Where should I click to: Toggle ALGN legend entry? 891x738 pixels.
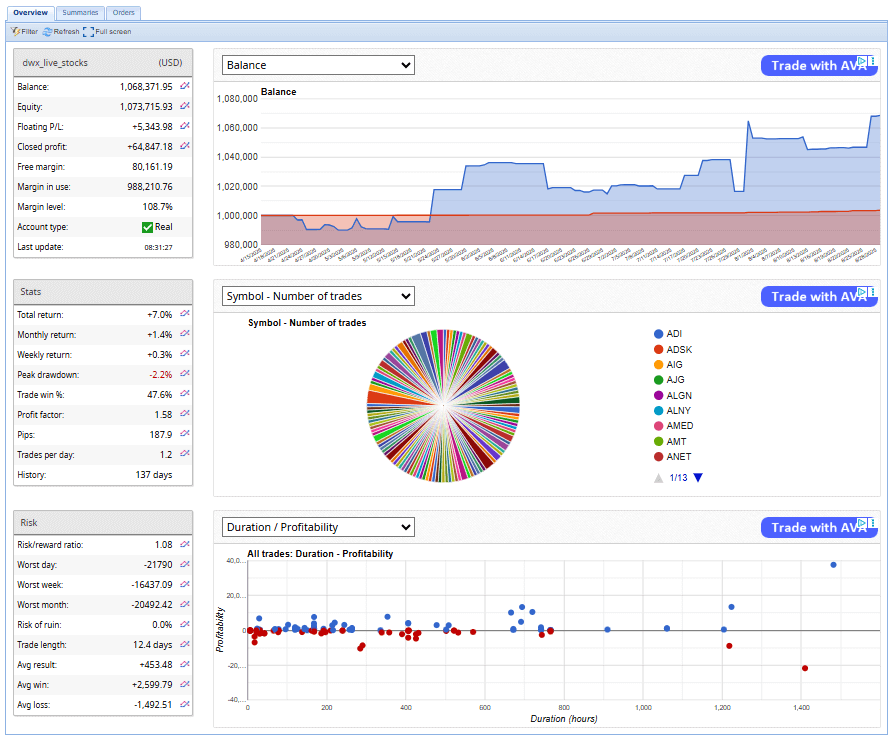click(x=680, y=395)
